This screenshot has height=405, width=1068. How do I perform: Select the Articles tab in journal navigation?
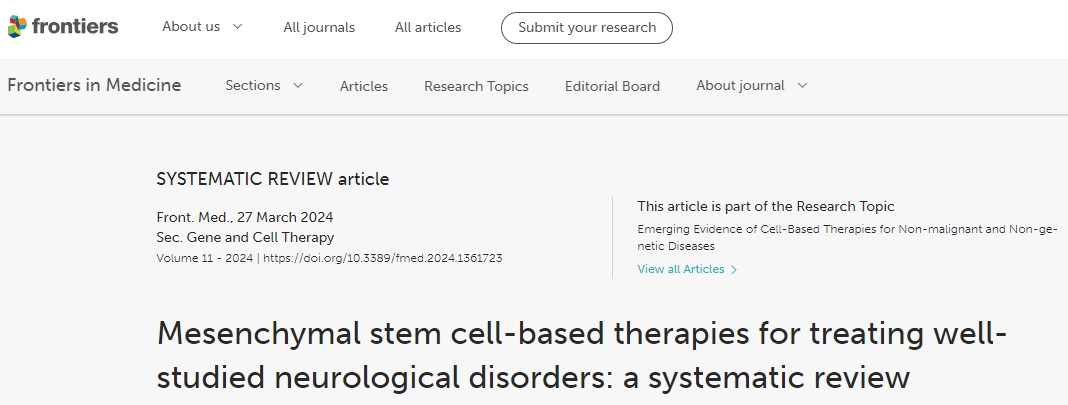coord(364,86)
